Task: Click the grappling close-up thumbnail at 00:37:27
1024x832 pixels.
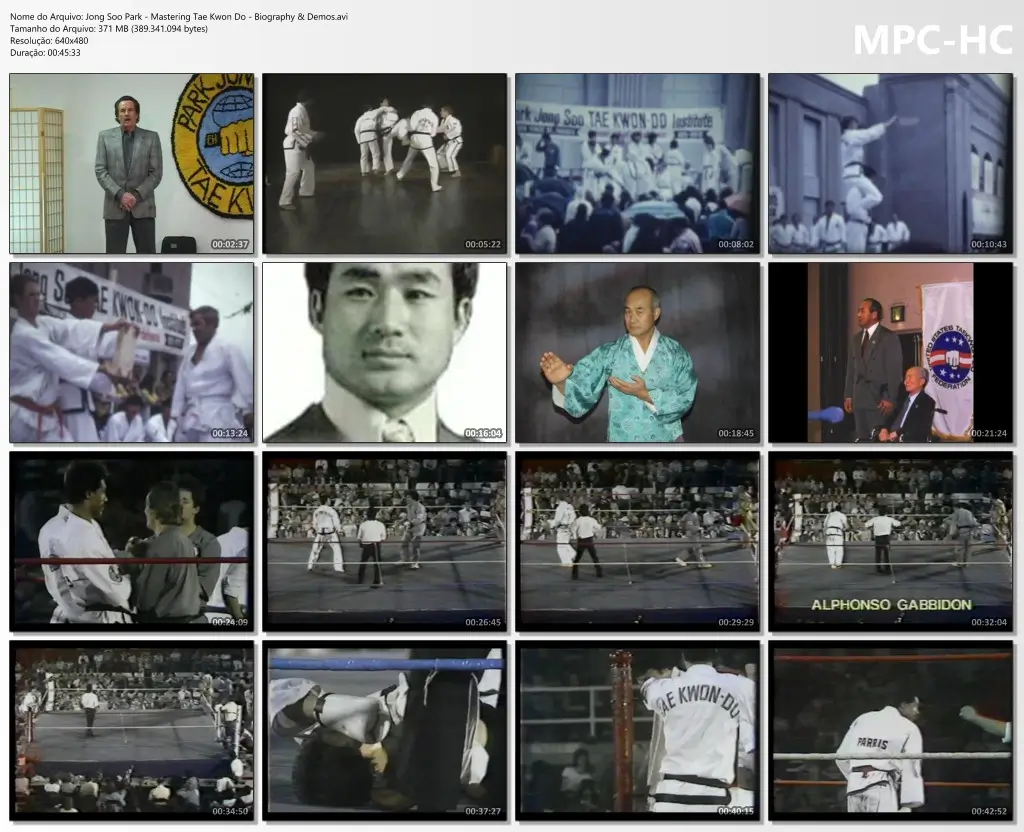Action: (x=385, y=729)
